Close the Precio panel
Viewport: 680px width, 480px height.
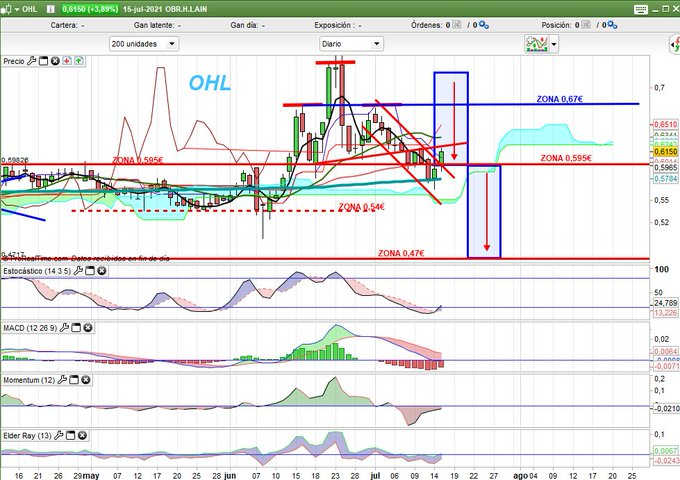click(x=55, y=61)
